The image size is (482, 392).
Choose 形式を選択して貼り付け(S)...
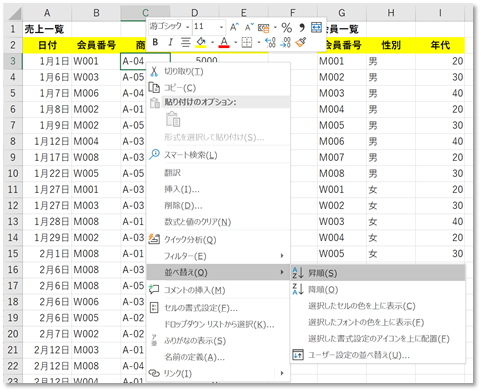tap(218, 137)
